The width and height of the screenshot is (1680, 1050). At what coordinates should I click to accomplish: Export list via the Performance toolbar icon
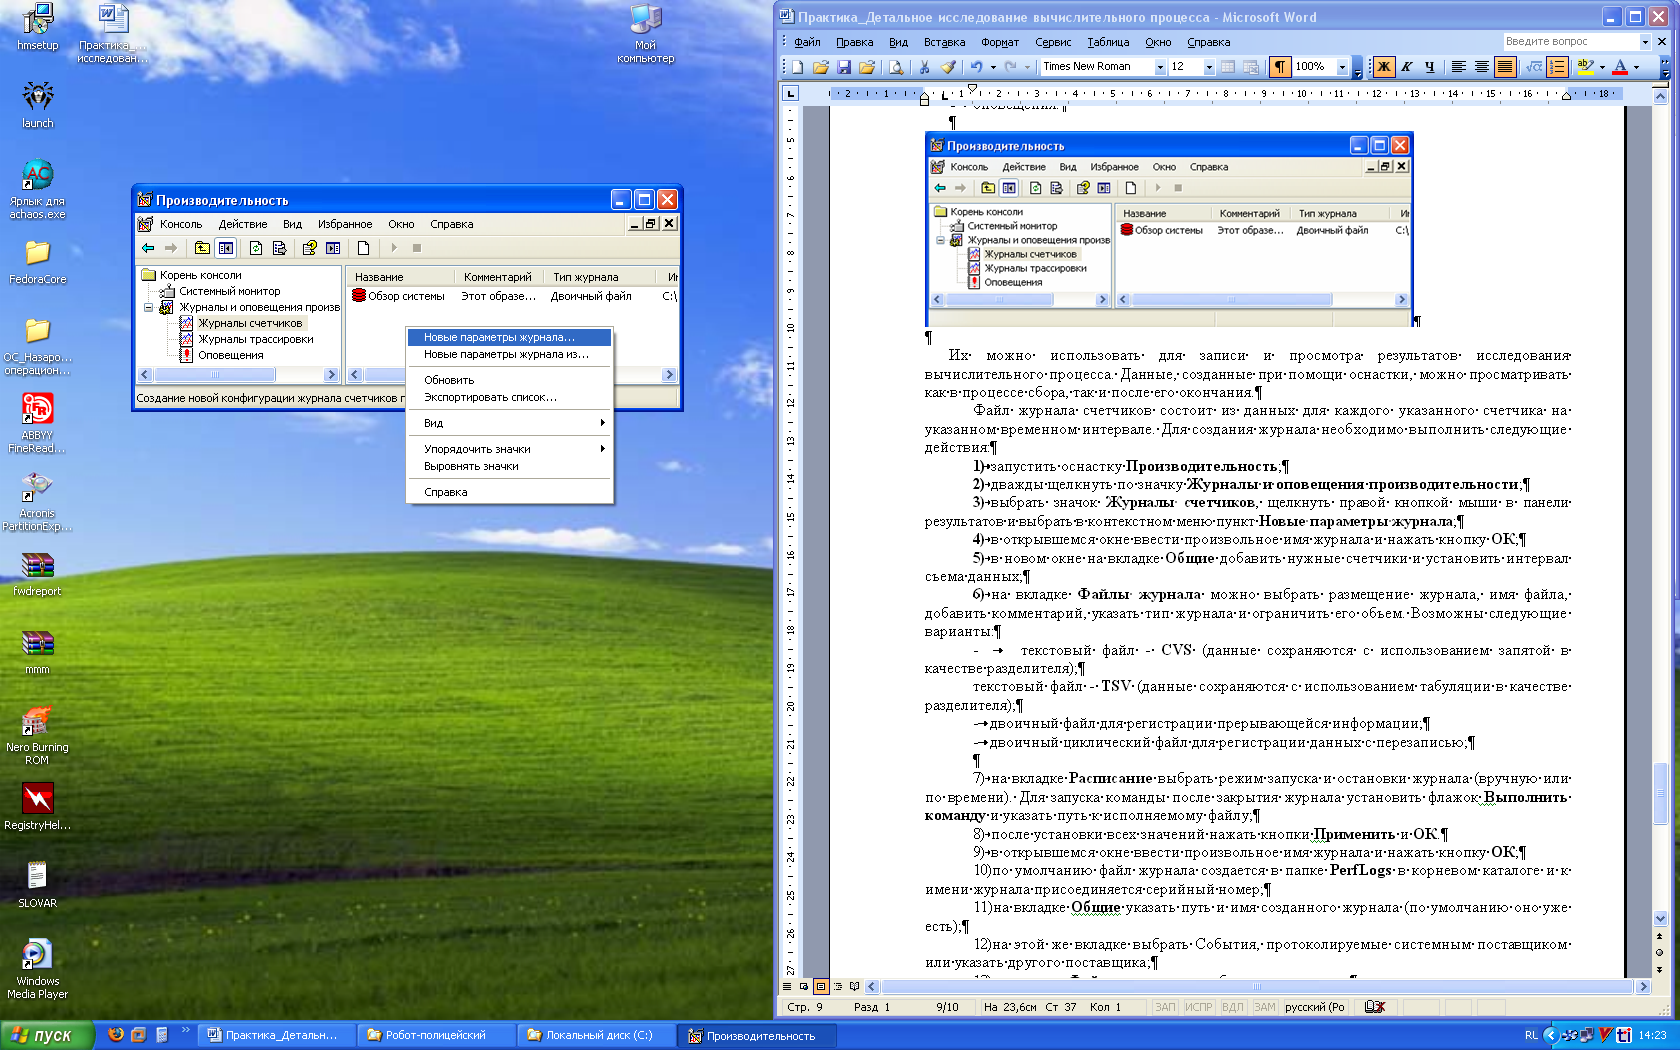pos(279,248)
